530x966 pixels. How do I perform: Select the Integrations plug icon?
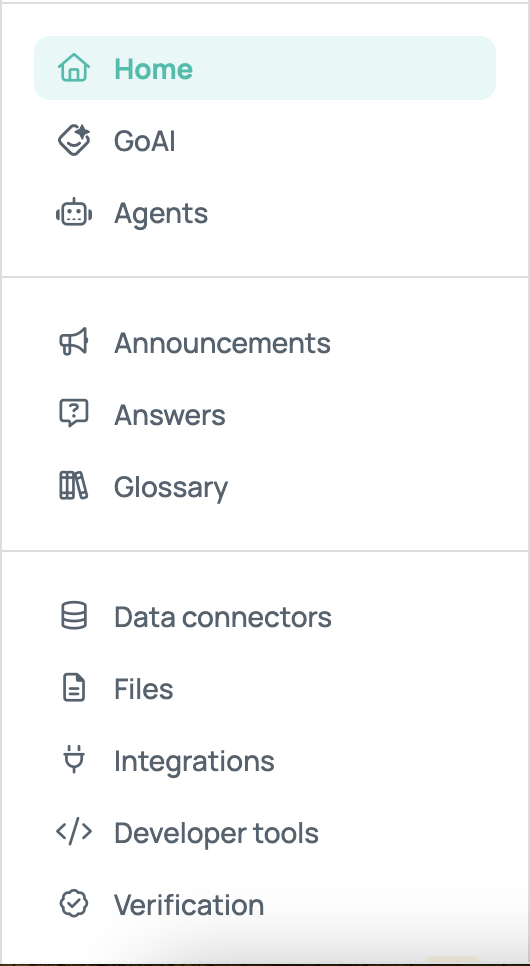tap(74, 759)
